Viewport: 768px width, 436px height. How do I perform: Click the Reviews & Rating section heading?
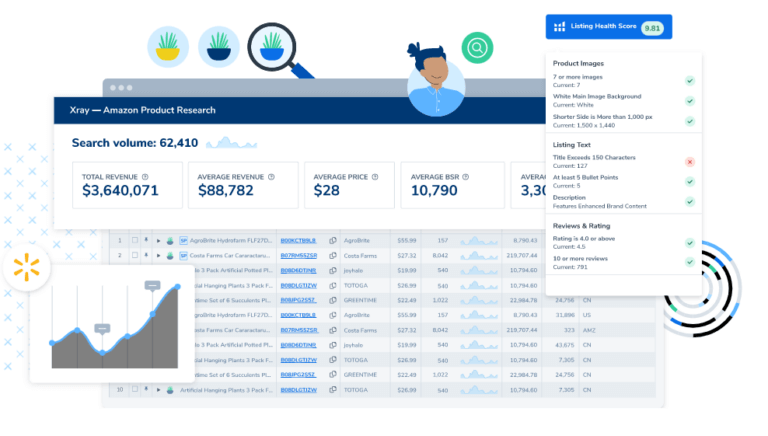tap(581, 226)
